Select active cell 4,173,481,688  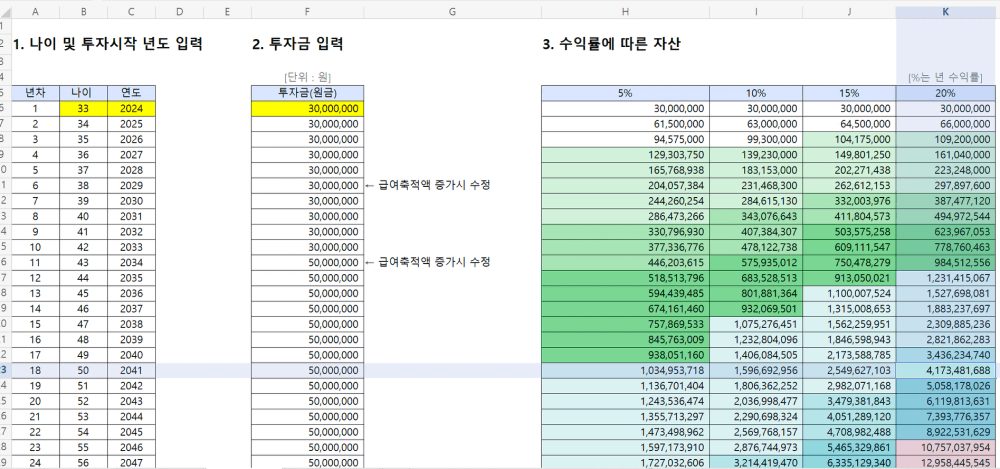pos(946,370)
